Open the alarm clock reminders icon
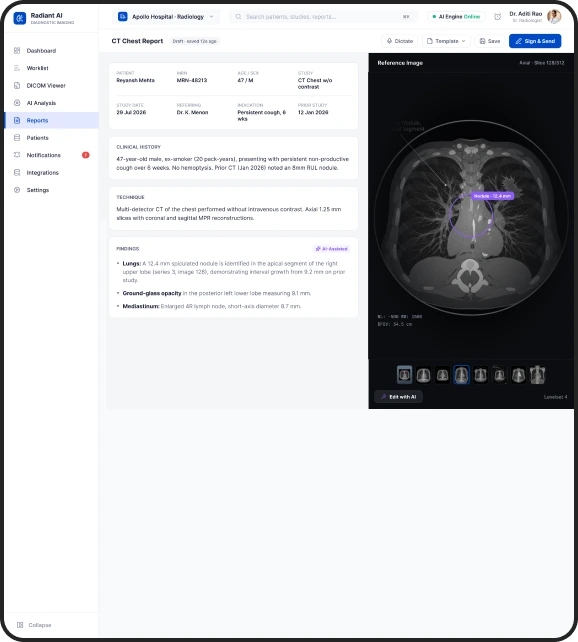Screen dimensions: 578x642 click(x=497, y=17)
